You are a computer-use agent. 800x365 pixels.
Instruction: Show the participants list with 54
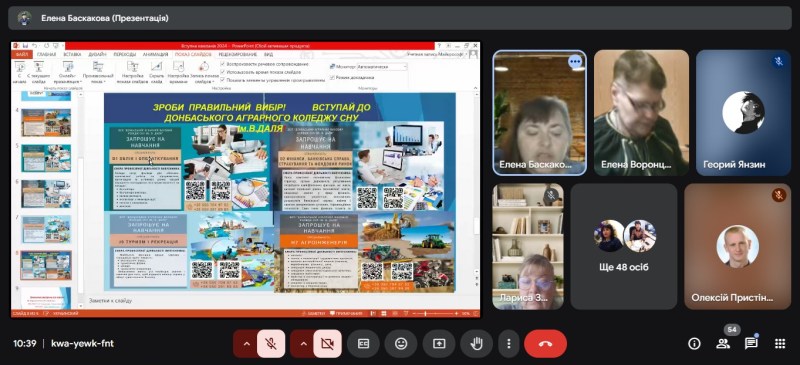(x=723, y=344)
